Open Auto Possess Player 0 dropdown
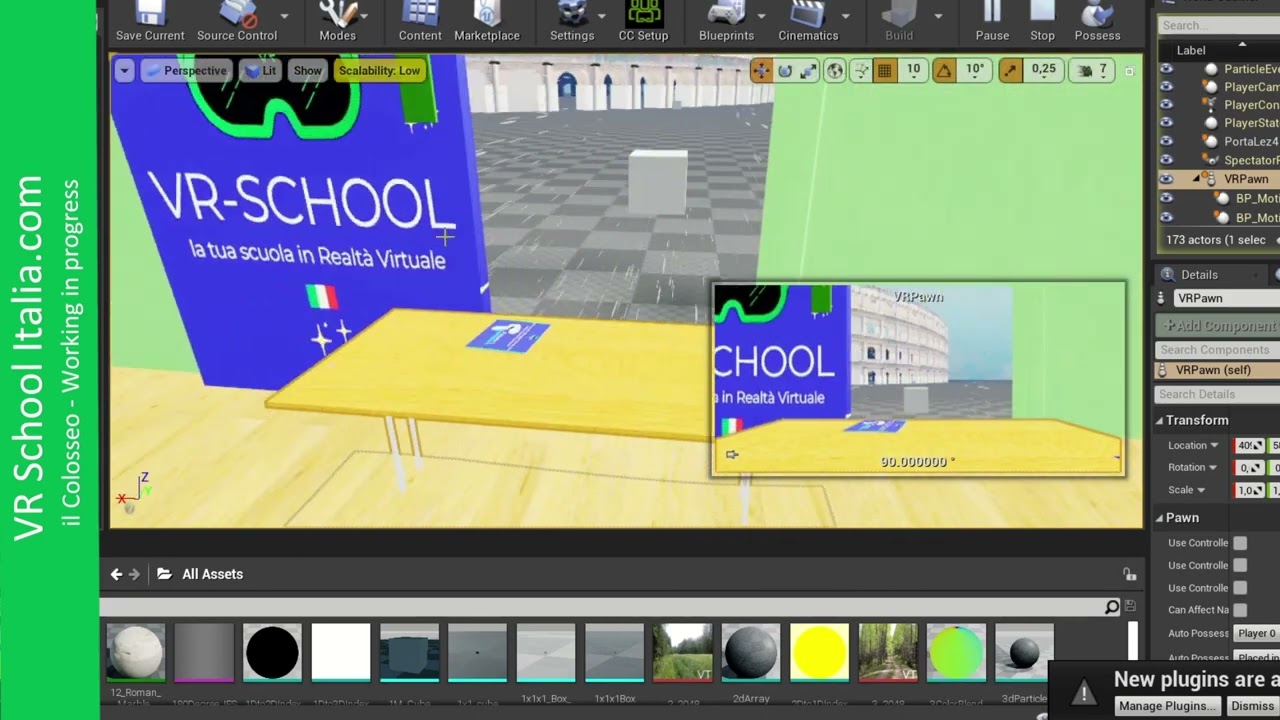The height and width of the screenshot is (720, 1280). (1256, 633)
